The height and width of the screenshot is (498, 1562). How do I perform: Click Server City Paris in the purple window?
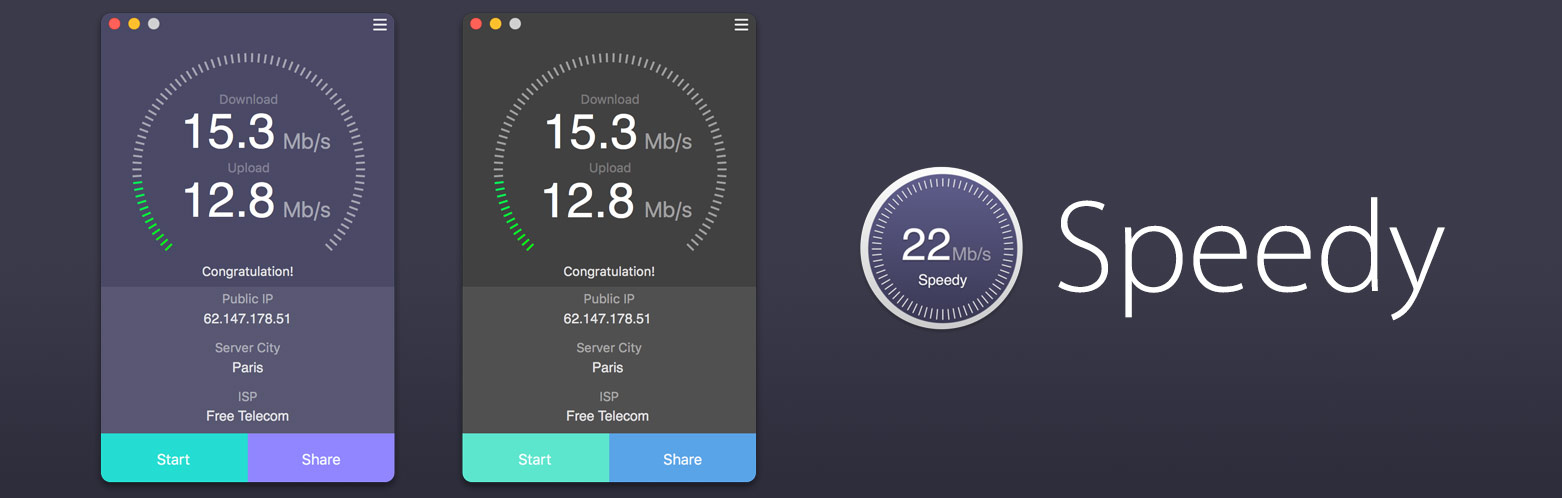coord(247,367)
